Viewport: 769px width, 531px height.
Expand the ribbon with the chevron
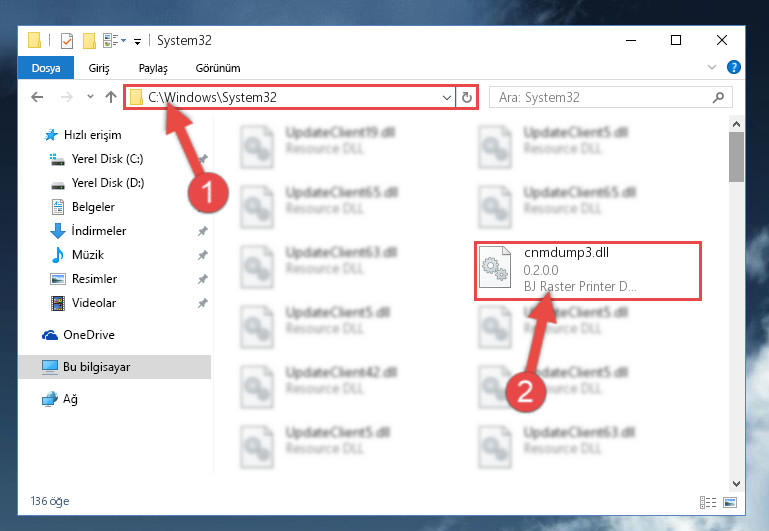pyautogui.click(x=712, y=67)
